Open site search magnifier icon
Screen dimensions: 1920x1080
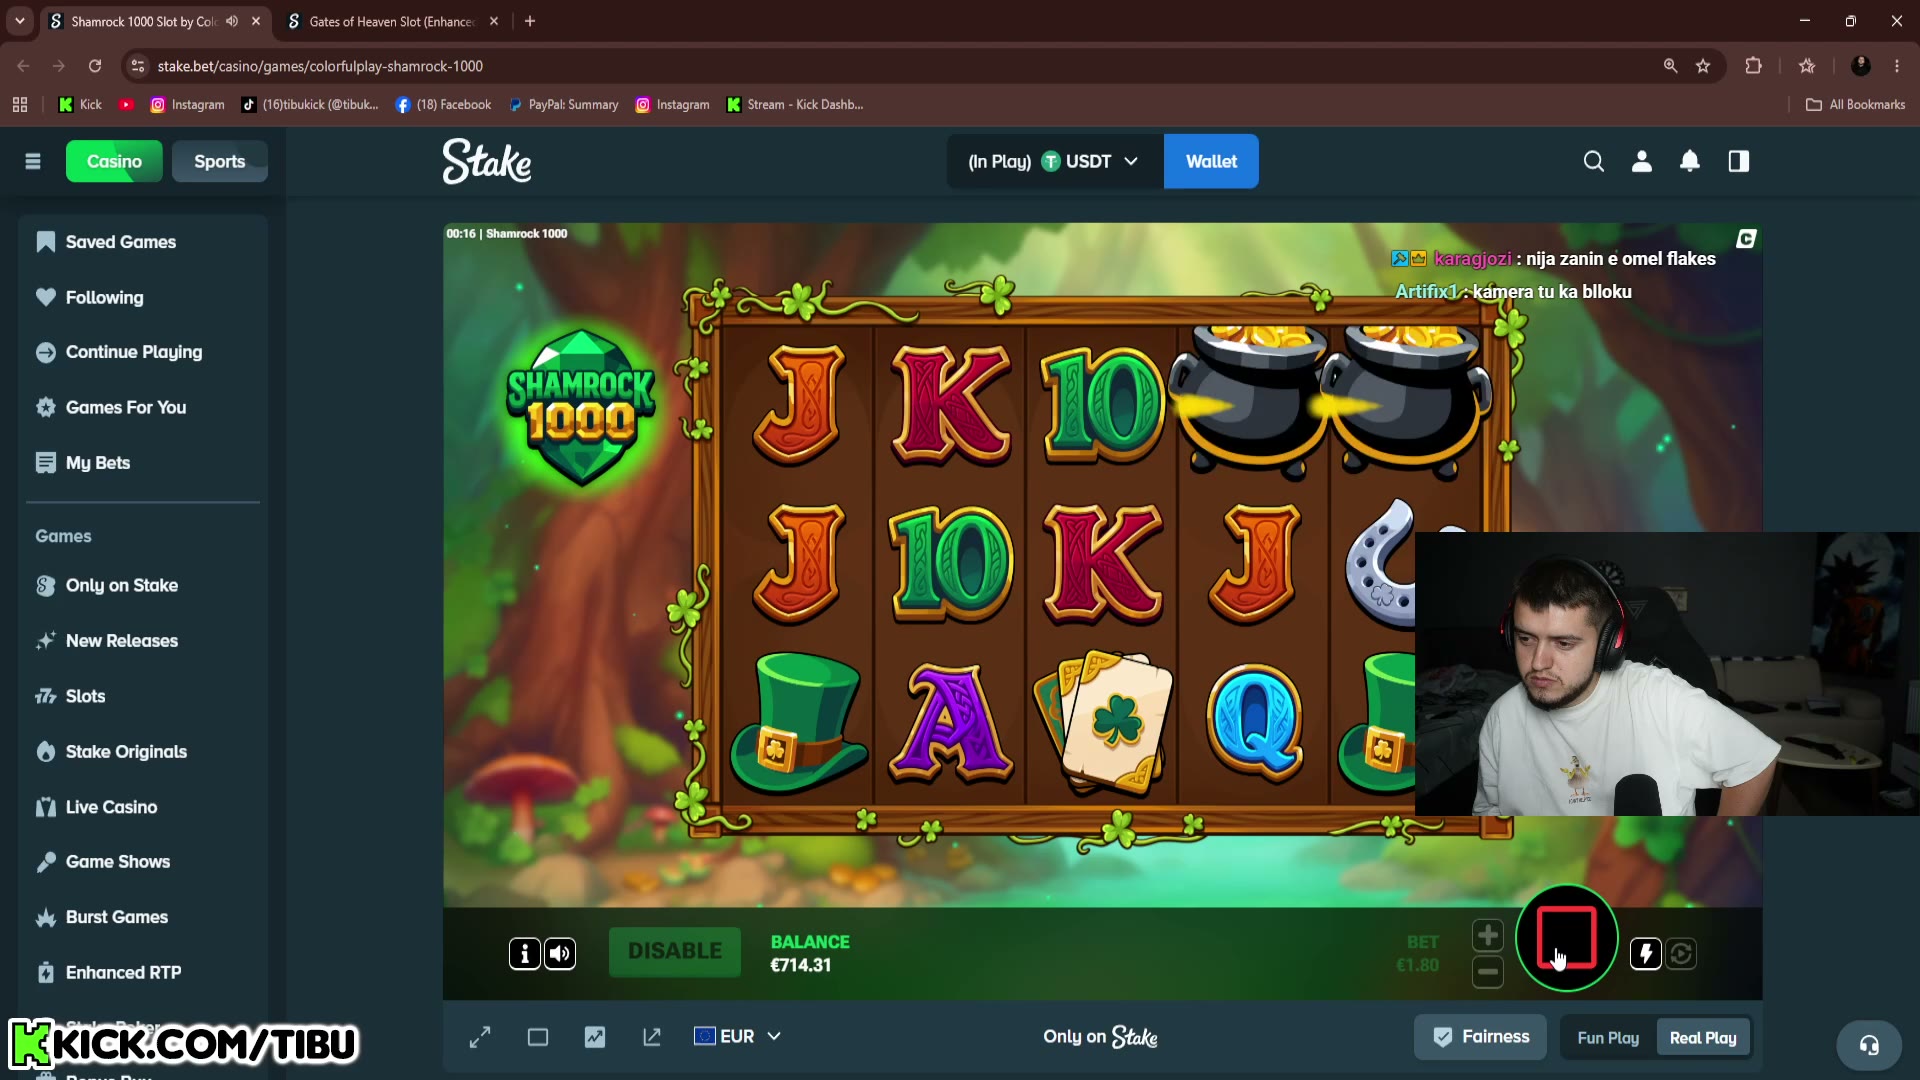(1594, 161)
